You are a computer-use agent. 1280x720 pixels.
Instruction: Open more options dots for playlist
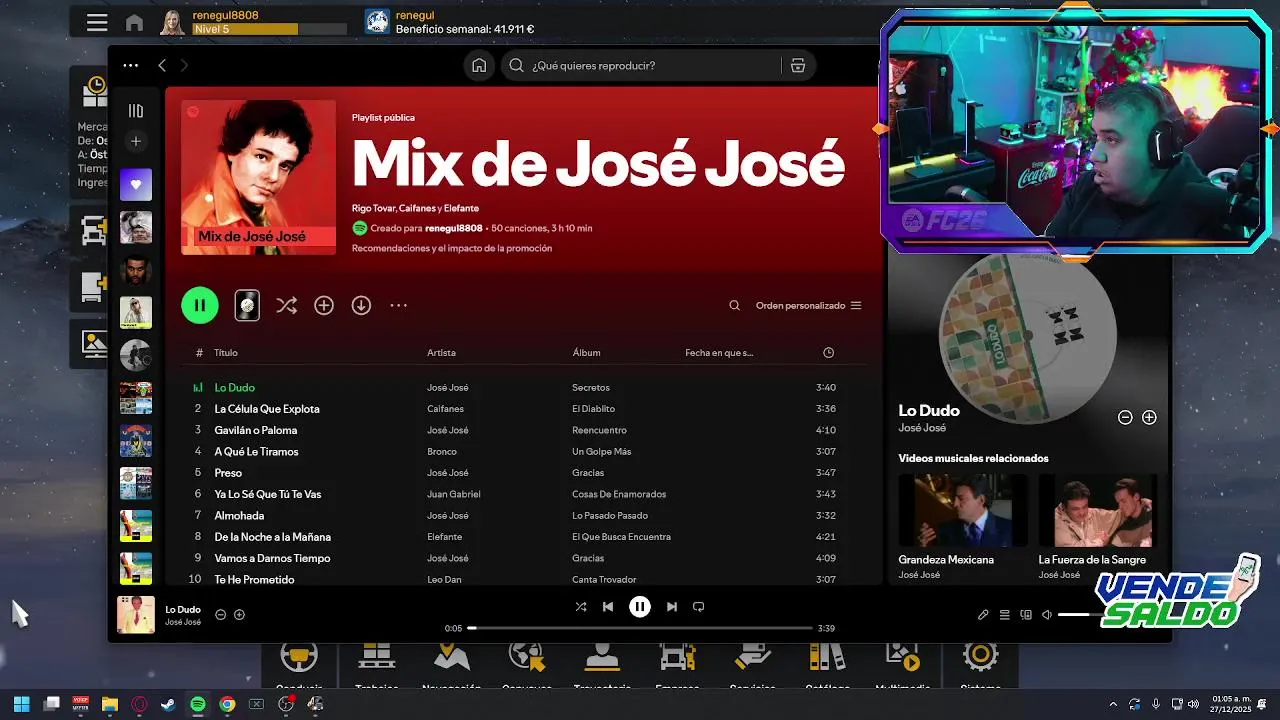pyautogui.click(x=398, y=305)
